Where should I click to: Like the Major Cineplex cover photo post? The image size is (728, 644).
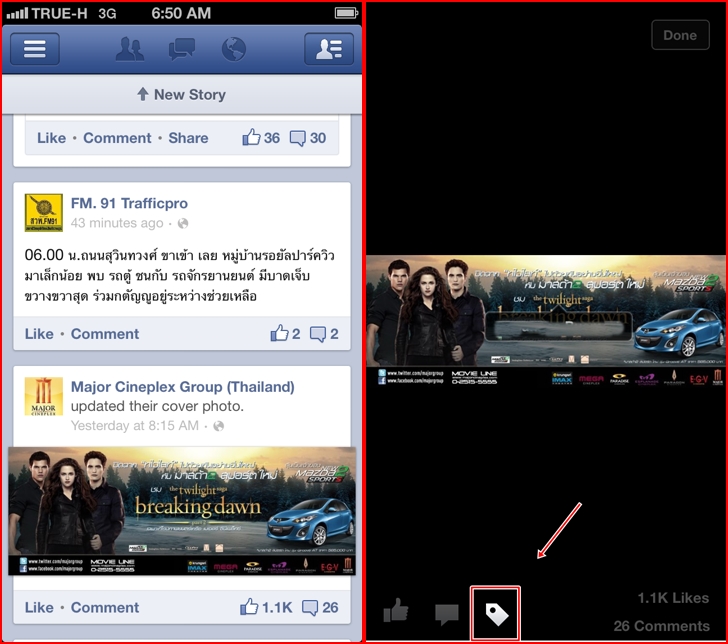39,607
